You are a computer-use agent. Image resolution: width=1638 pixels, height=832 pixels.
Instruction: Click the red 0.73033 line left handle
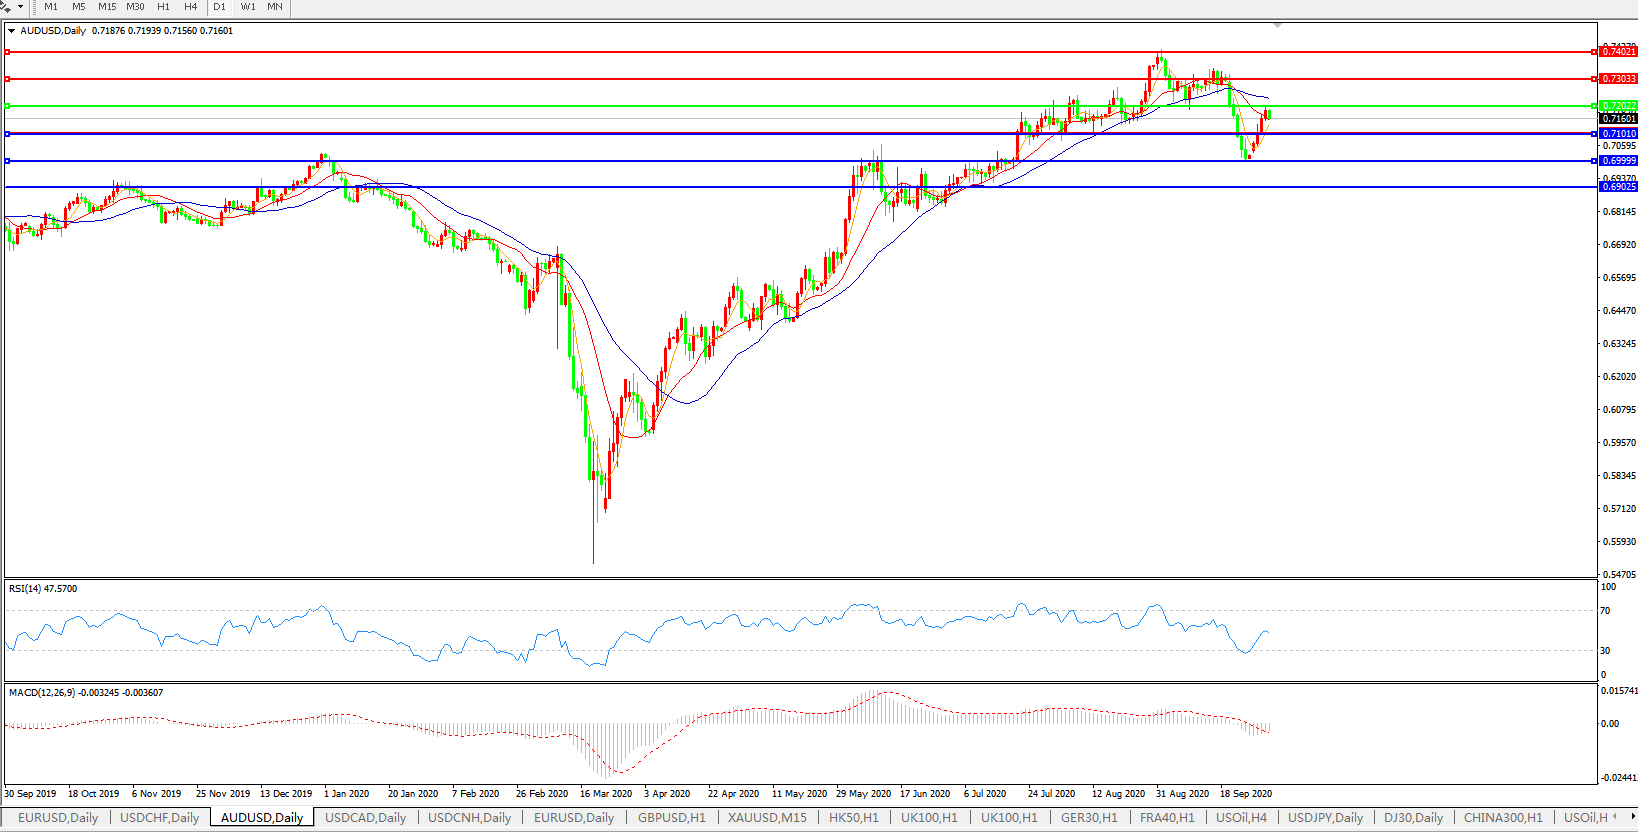pos(8,79)
